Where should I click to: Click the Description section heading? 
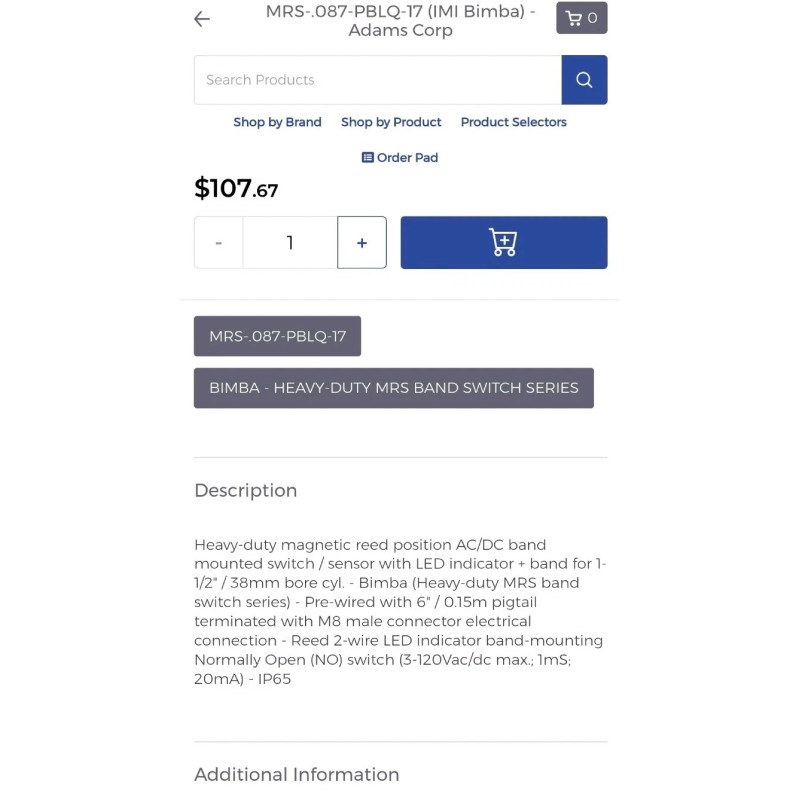pos(245,490)
